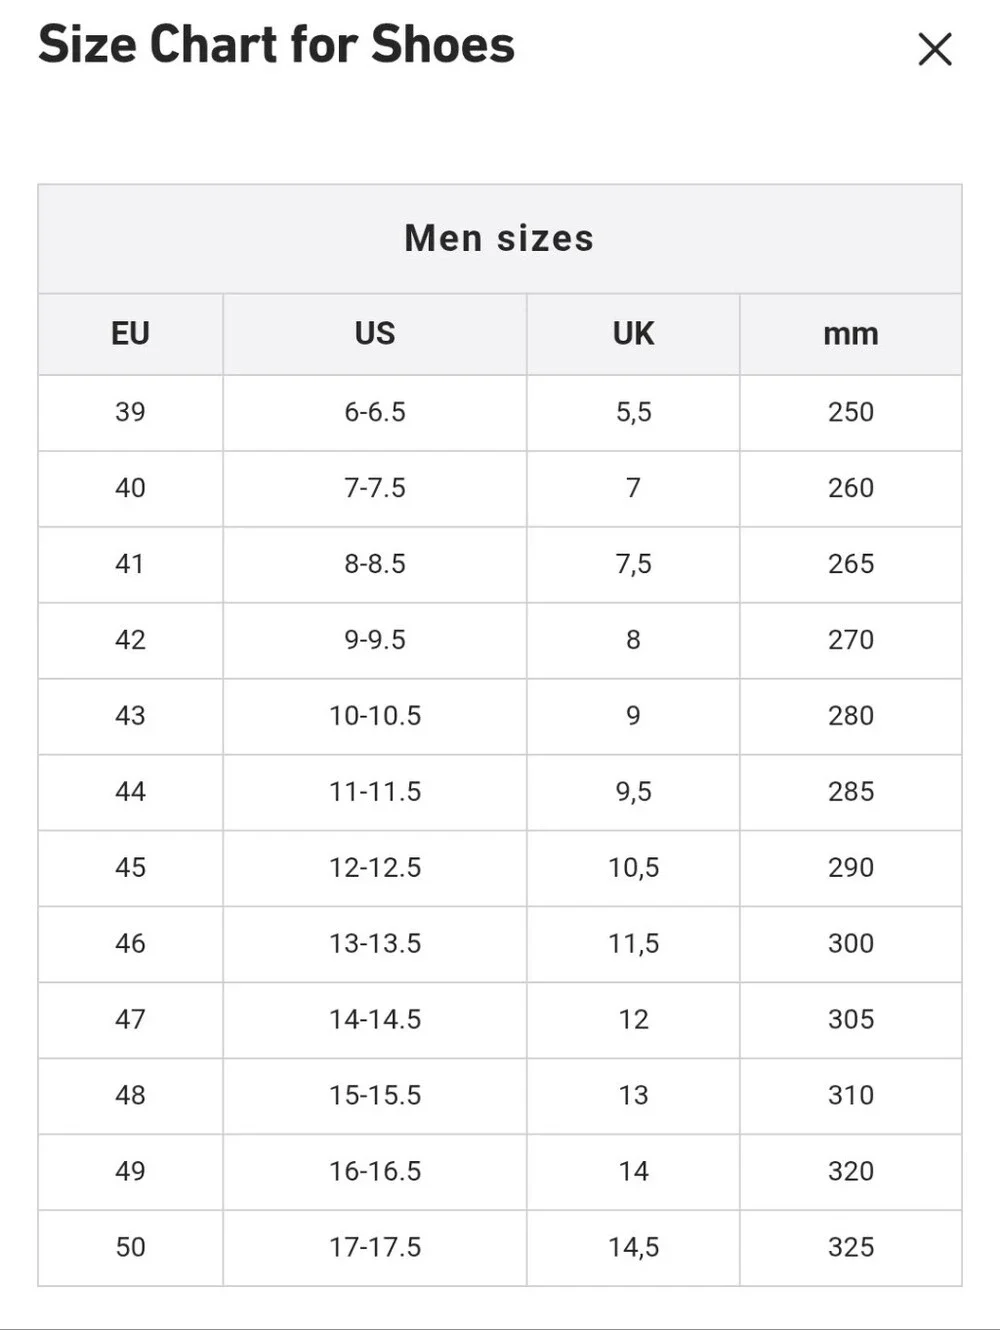Click EU size 47 cell
Screen dimensions: 1000x1330
pyautogui.click(x=130, y=1020)
